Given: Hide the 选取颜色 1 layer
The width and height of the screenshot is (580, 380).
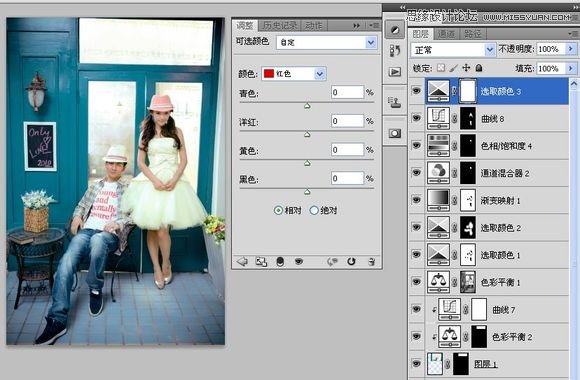Looking at the screenshot, I should [x=416, y=254].
